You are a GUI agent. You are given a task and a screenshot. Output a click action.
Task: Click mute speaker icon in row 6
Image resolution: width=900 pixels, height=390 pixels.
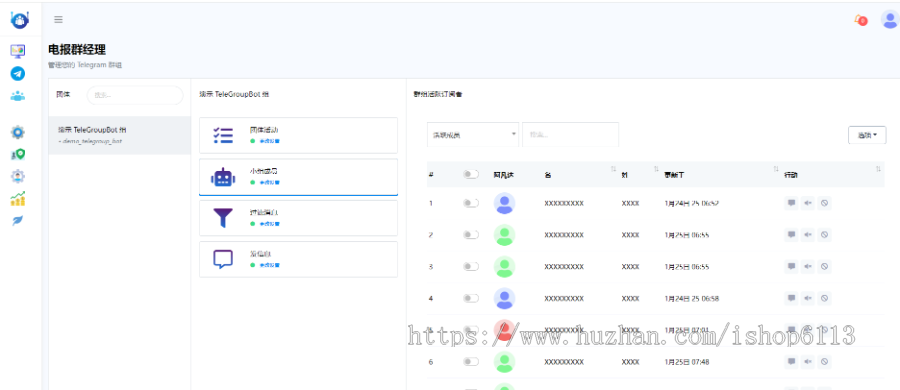(808, 361)
